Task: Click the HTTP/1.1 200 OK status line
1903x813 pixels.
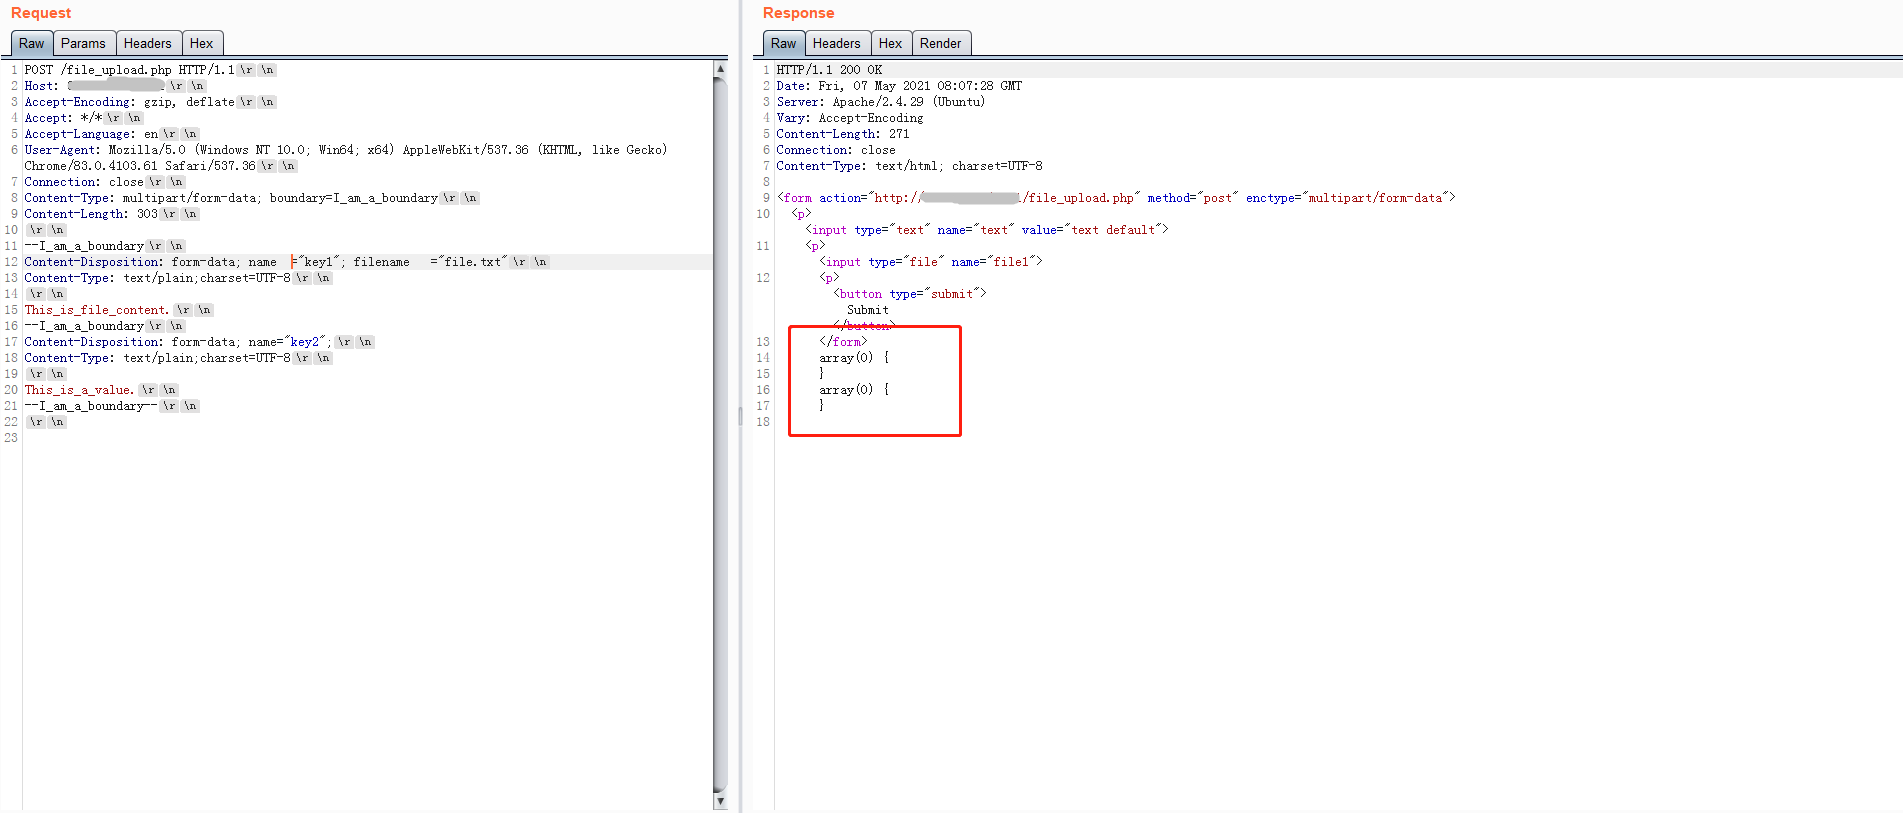Action: click(x=829, y=70)
